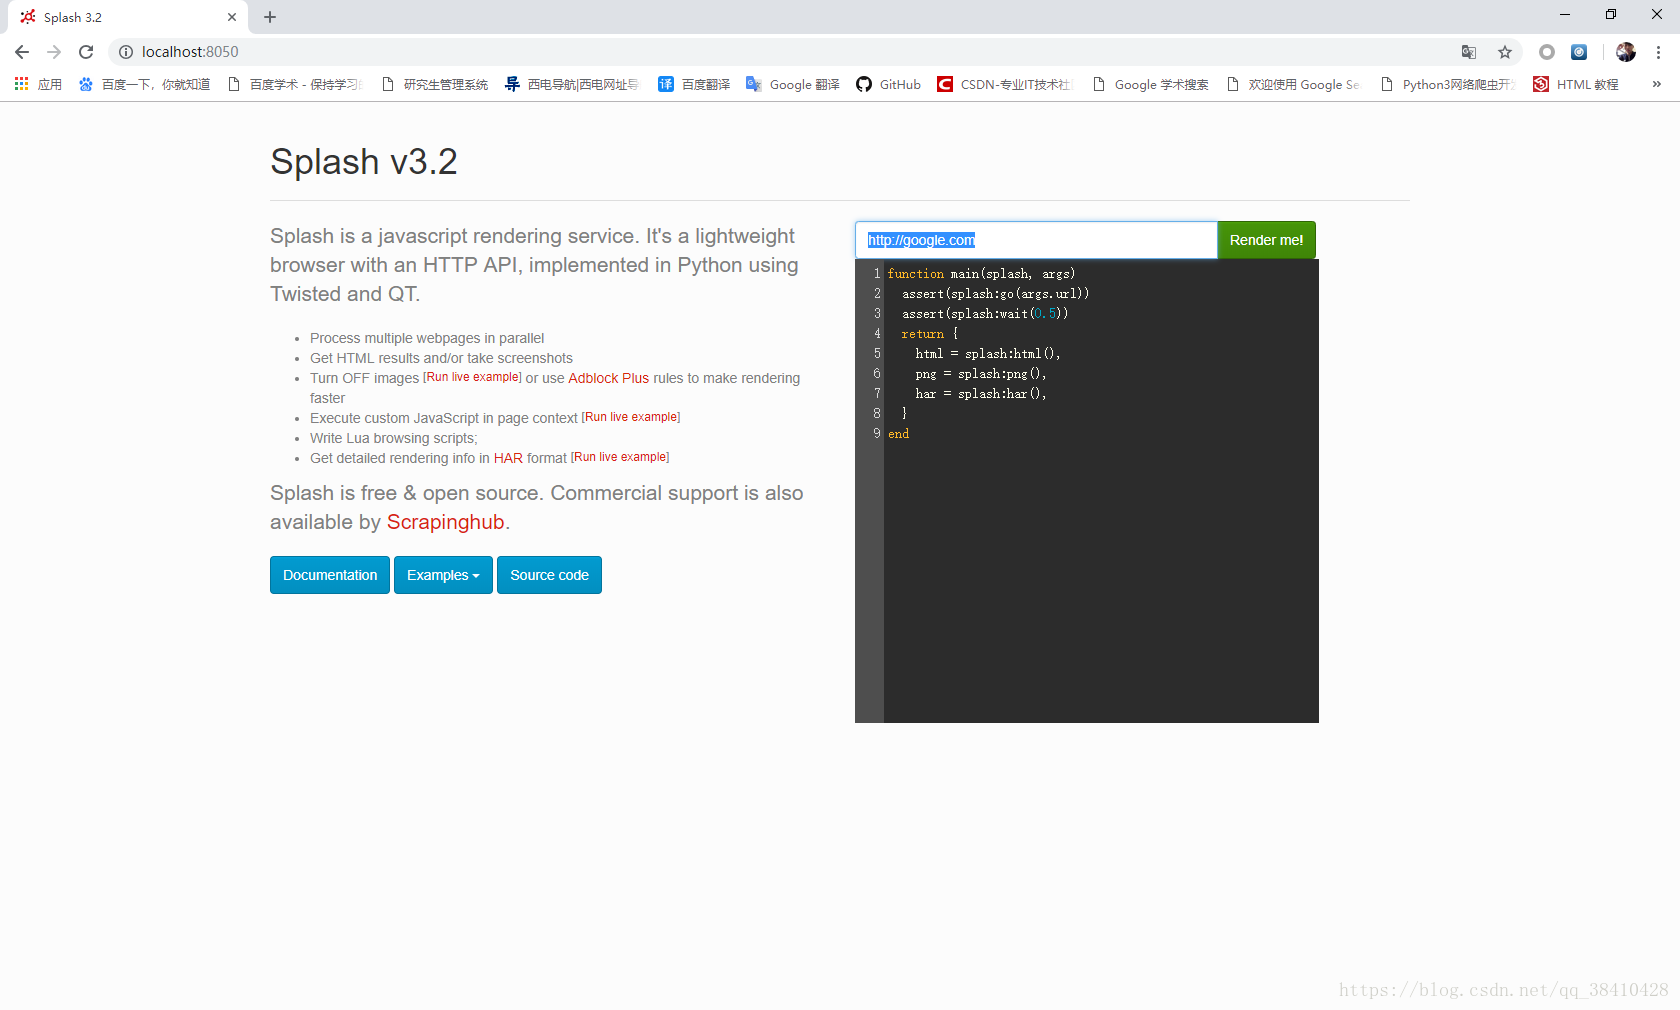Click code line 'html = splash:html(),'
This screenshot has height=1010, width=1680.
pos(987,353)
